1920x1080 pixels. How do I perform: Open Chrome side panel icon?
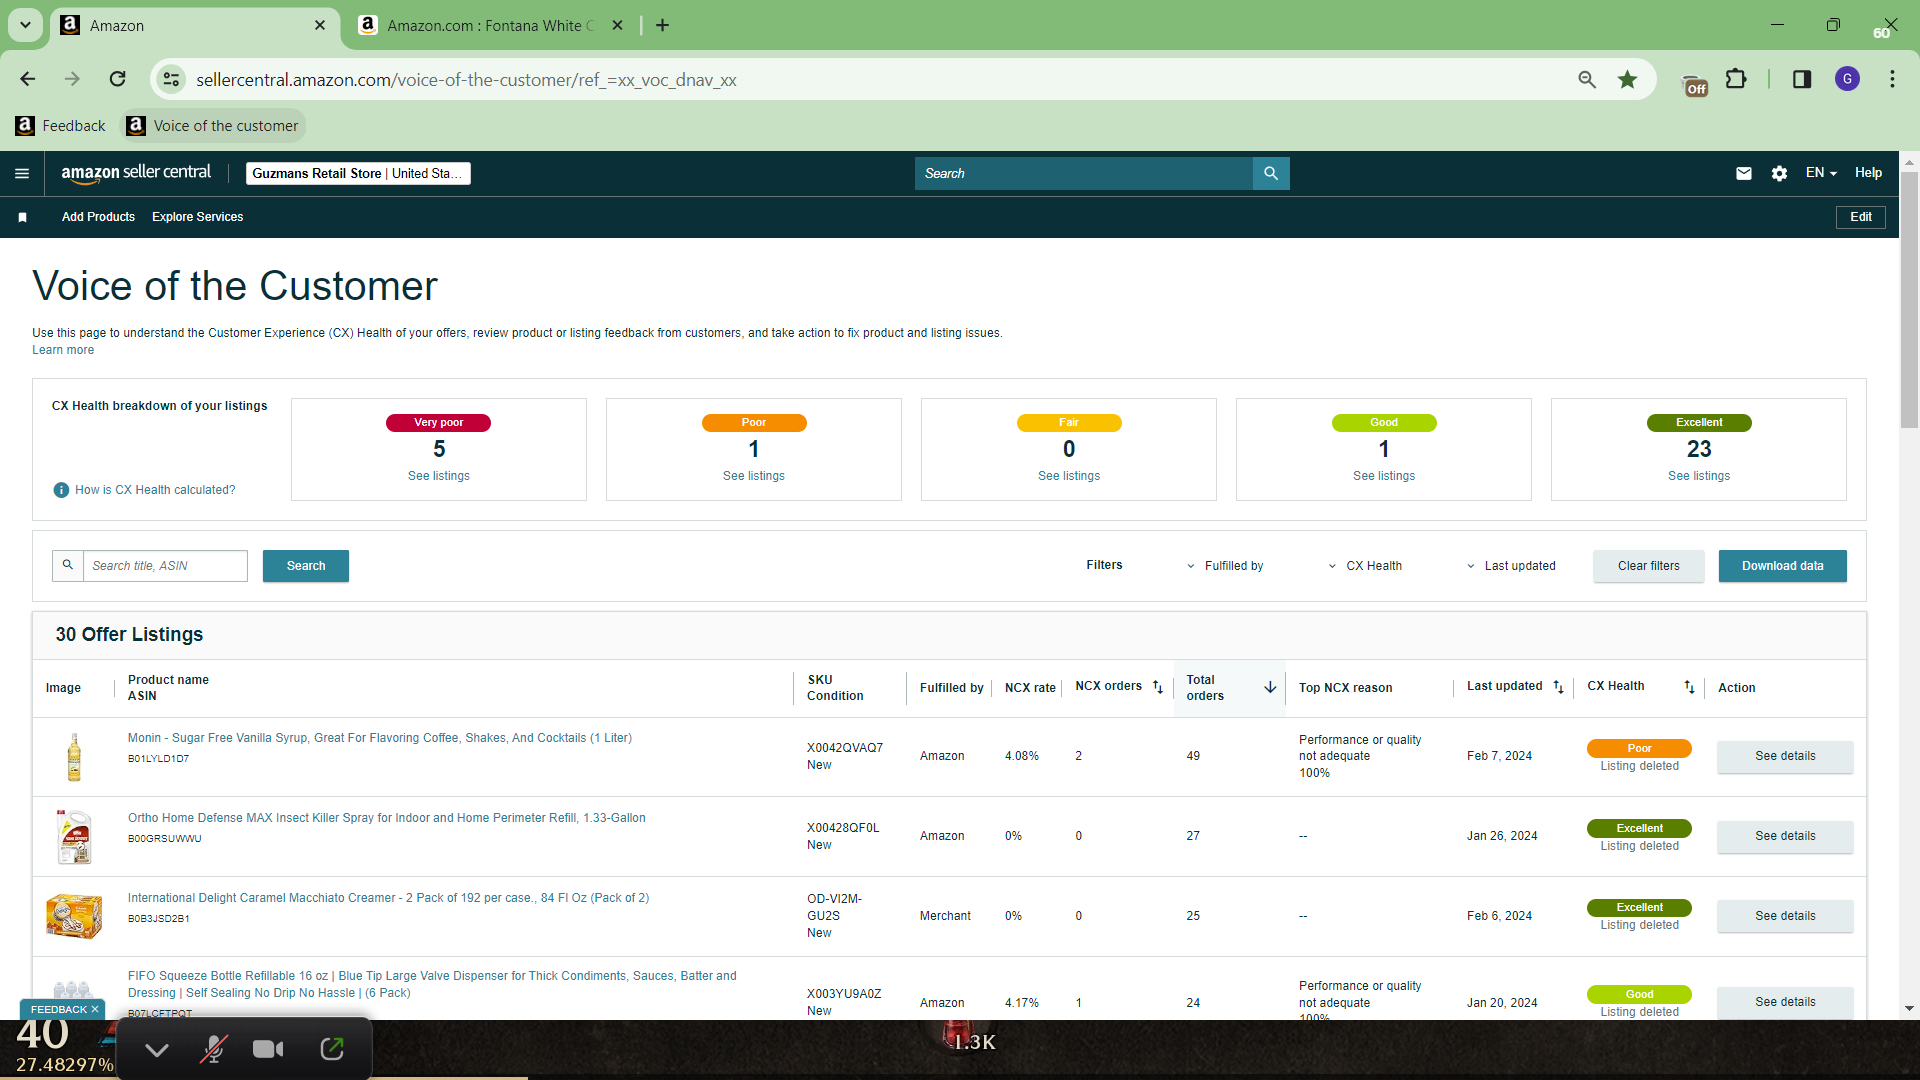click(x=1802, y=79)
